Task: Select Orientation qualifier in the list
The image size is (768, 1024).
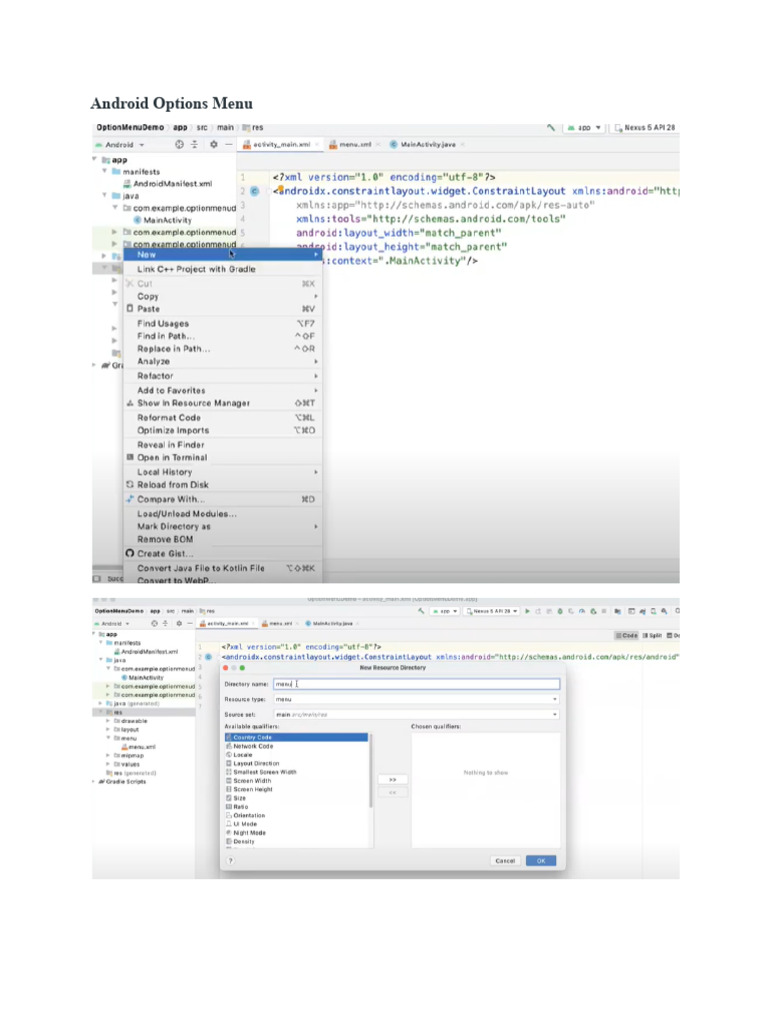Action: click(x=296, y=816)
